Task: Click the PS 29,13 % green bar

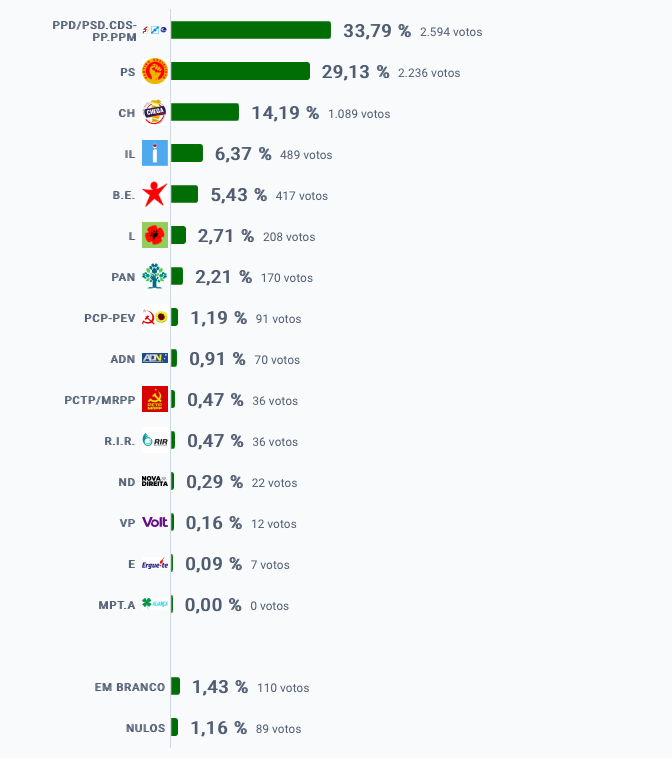Action: pos(240,71)
